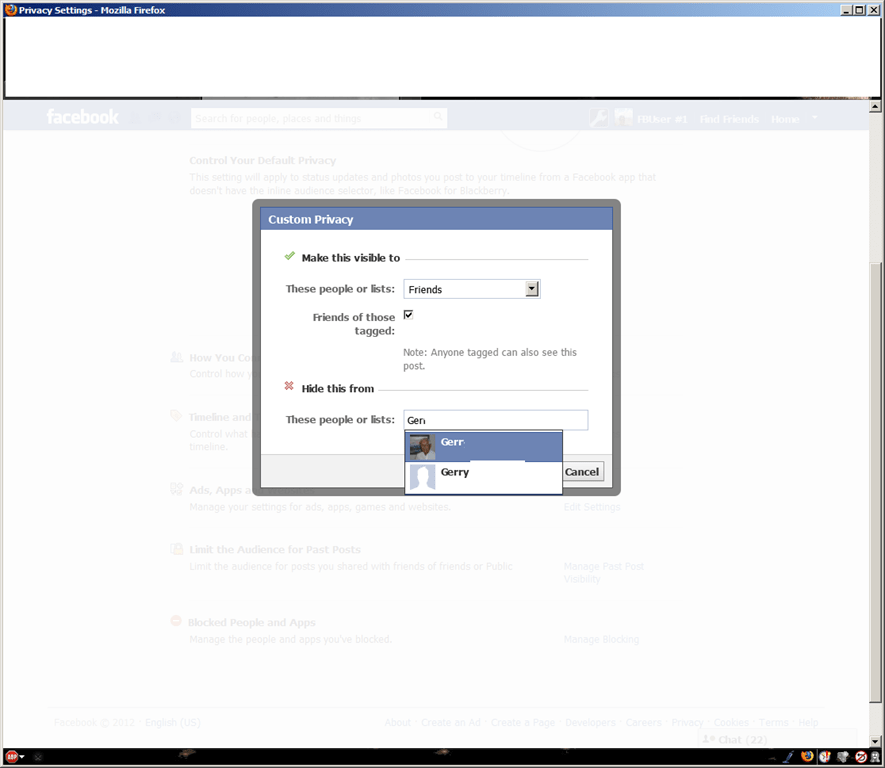Viewport: 885px width, 768px height.
Task: Open Firefox from the Windows taskbar
Action: coord(806,756)
